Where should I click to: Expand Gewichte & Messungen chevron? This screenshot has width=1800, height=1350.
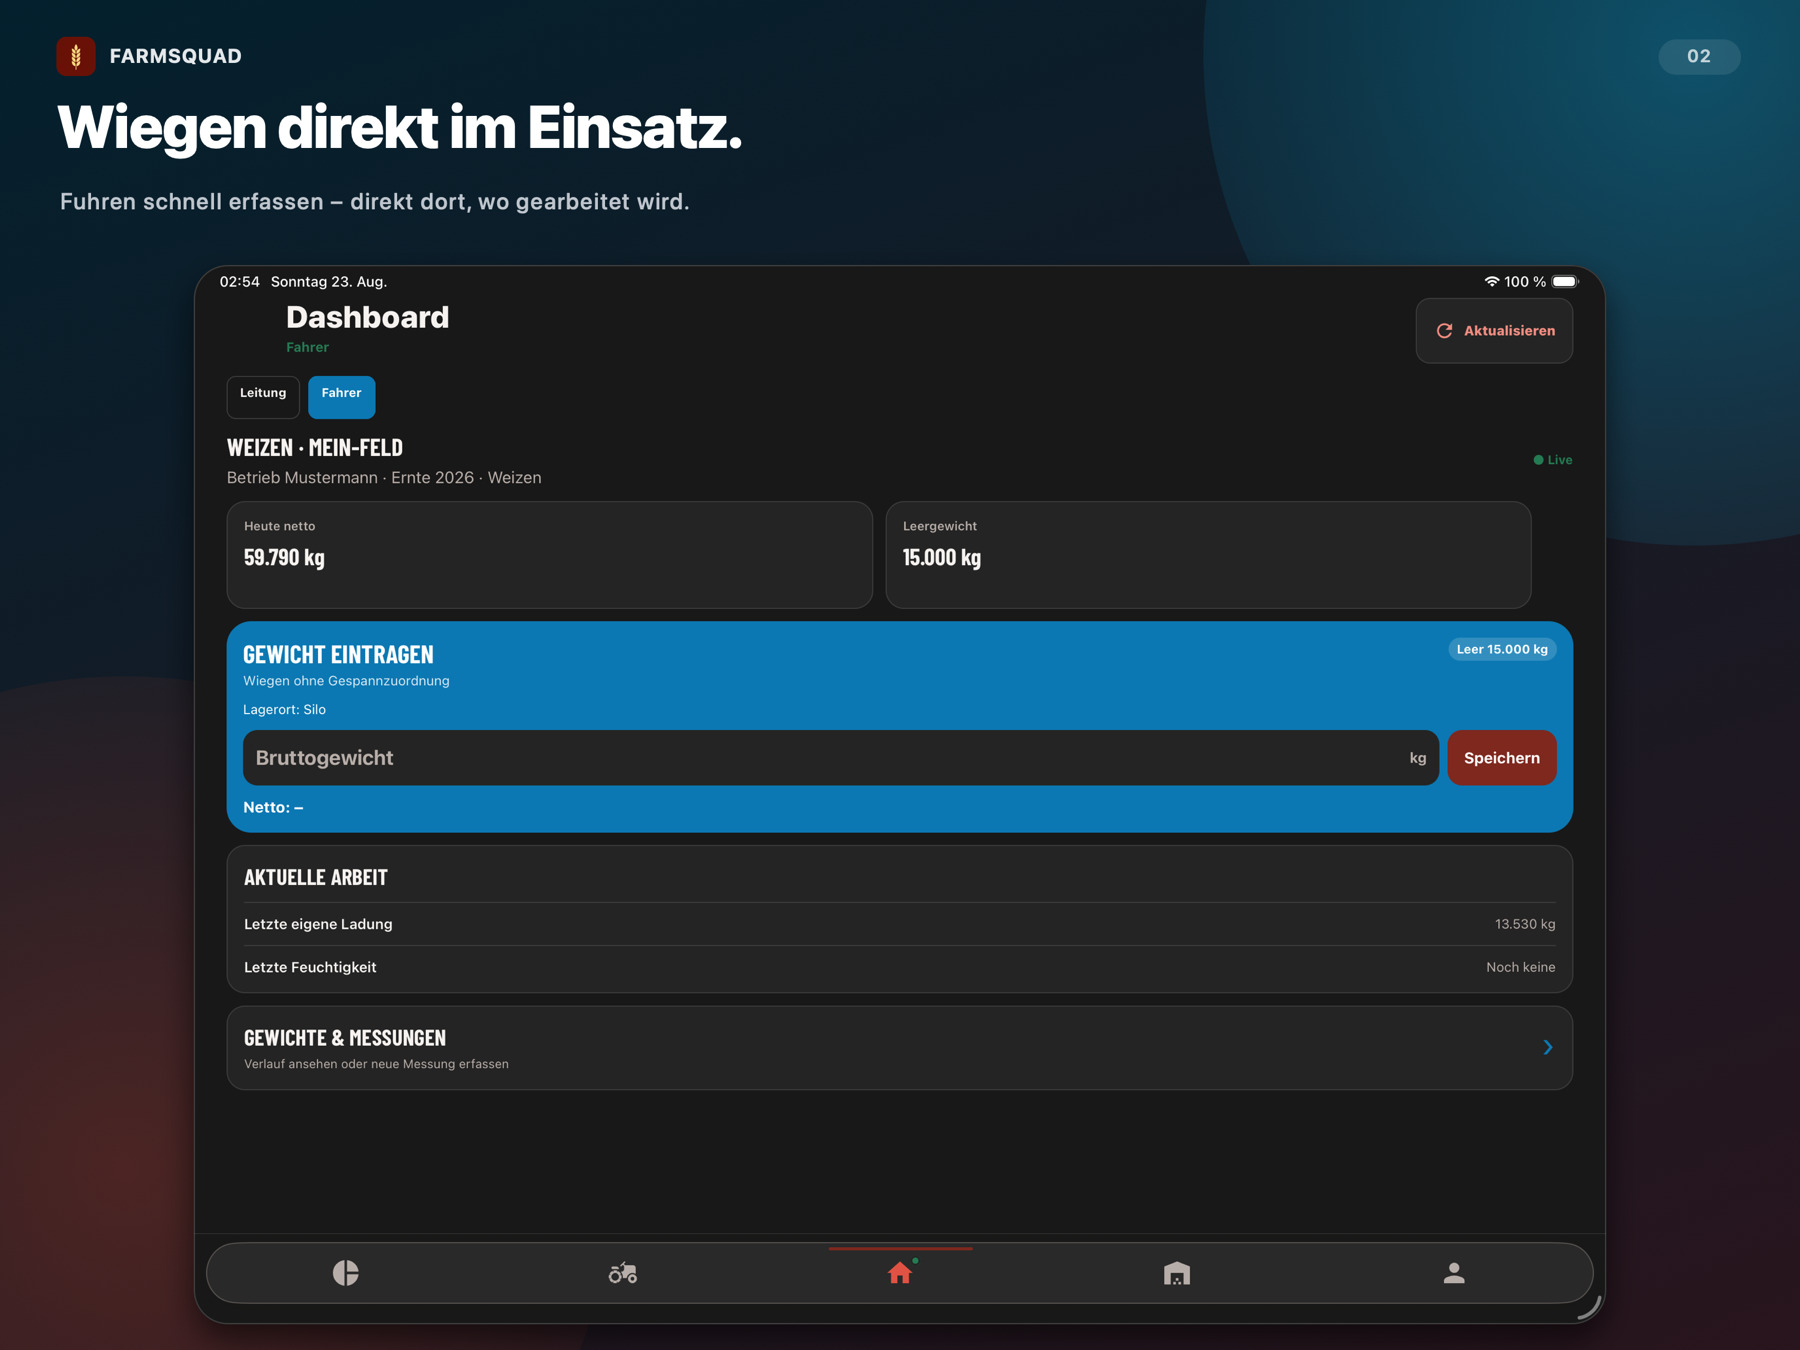pos(1547,1047)
